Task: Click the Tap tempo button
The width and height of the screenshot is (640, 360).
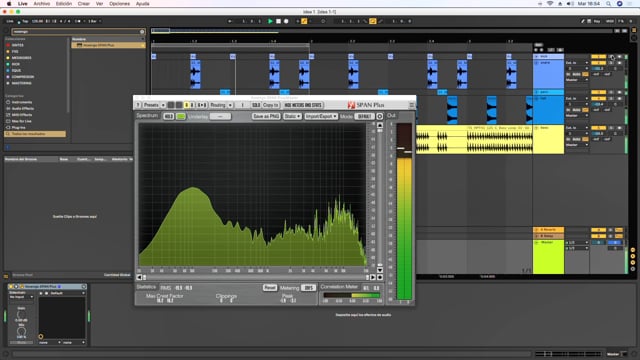Action: click(25, 21)
